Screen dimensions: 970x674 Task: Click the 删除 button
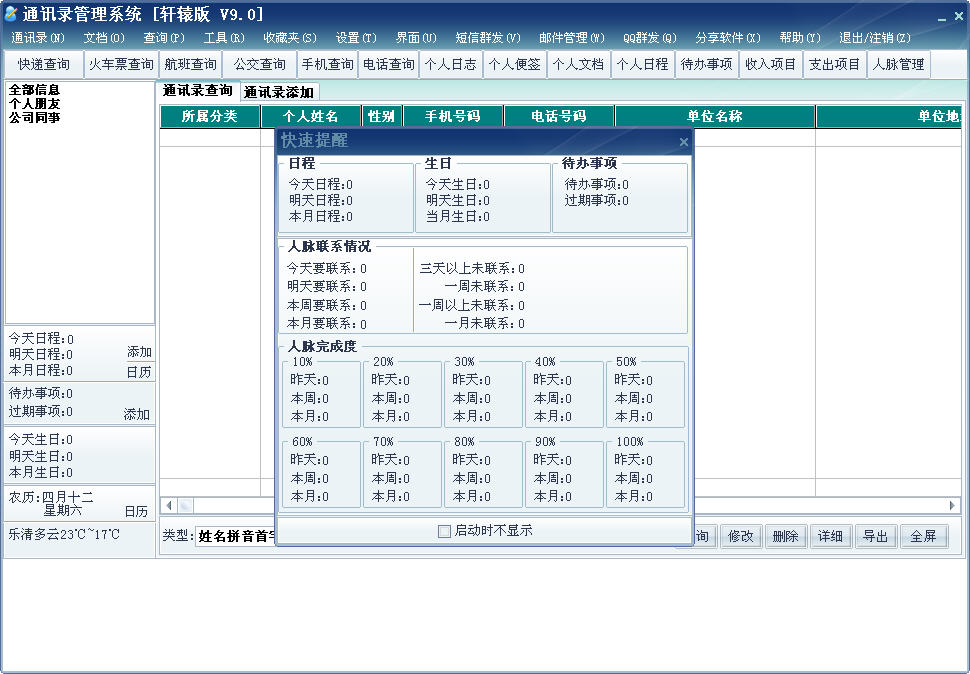(x=786, y=536)
